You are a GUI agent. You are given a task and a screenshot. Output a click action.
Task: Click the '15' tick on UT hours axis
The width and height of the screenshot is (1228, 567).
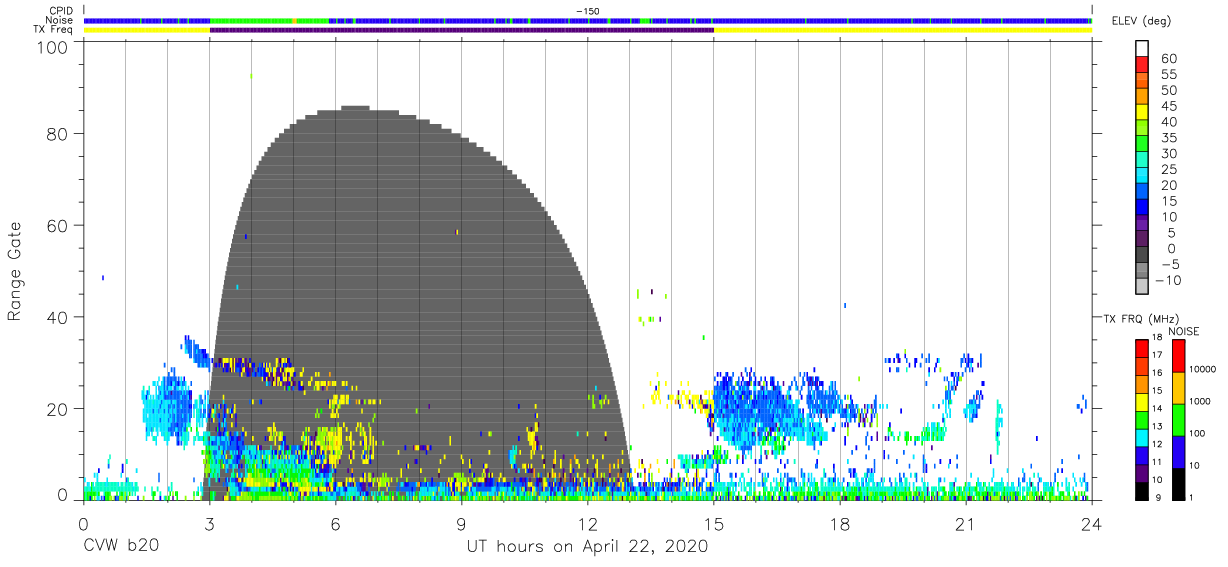(714, 524)
